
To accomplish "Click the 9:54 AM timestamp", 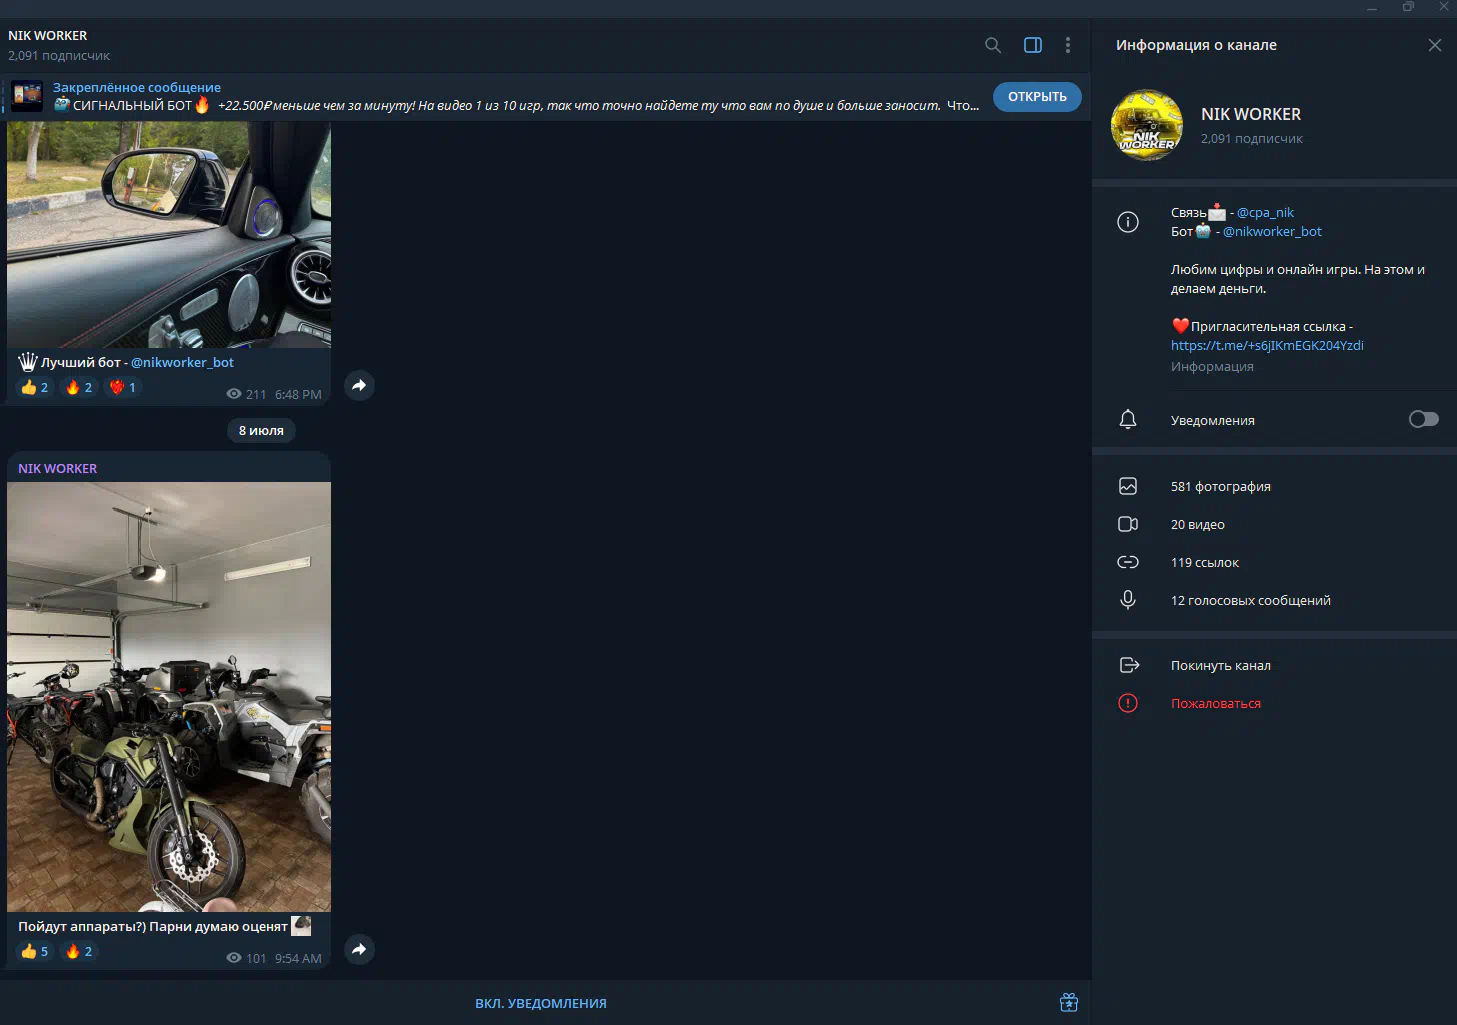I will (x=298, y=958).
